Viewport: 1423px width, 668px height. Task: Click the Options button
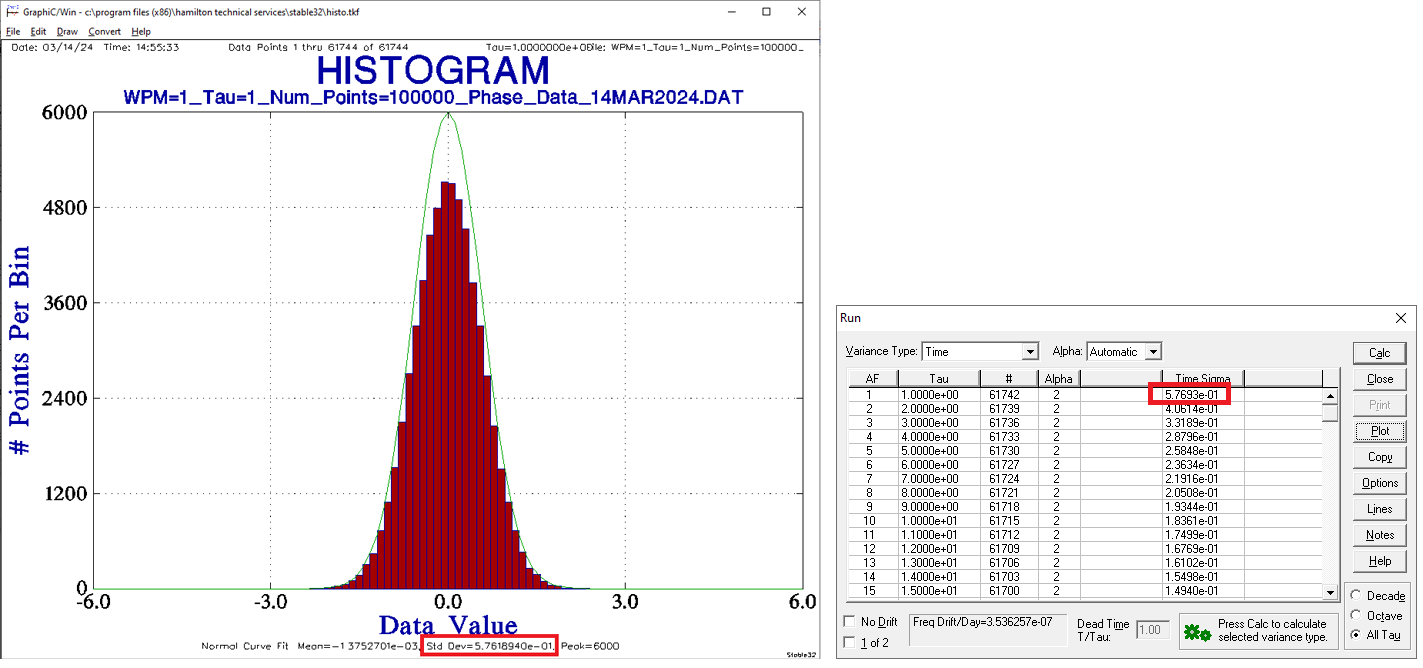[x=1380, y=483]
